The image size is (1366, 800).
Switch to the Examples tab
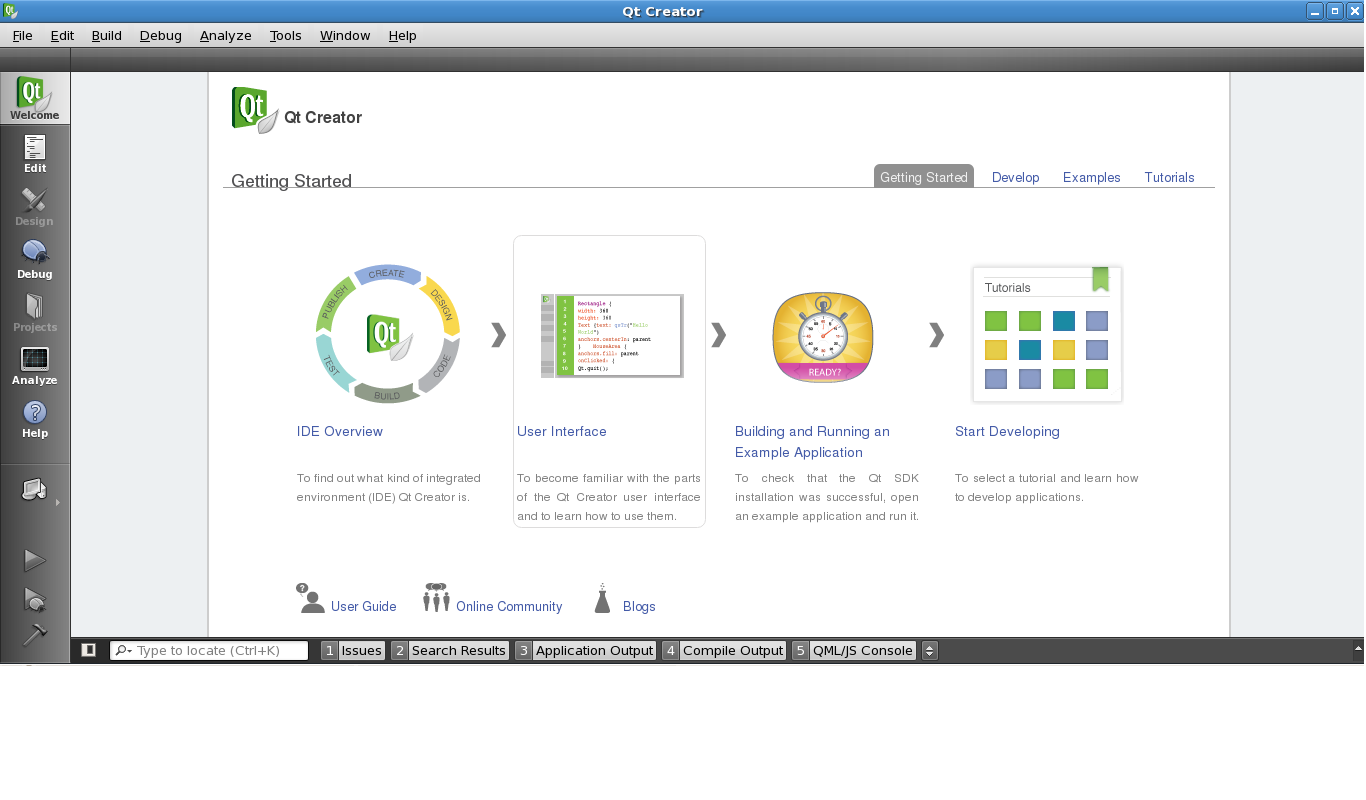pos(1092,177)
